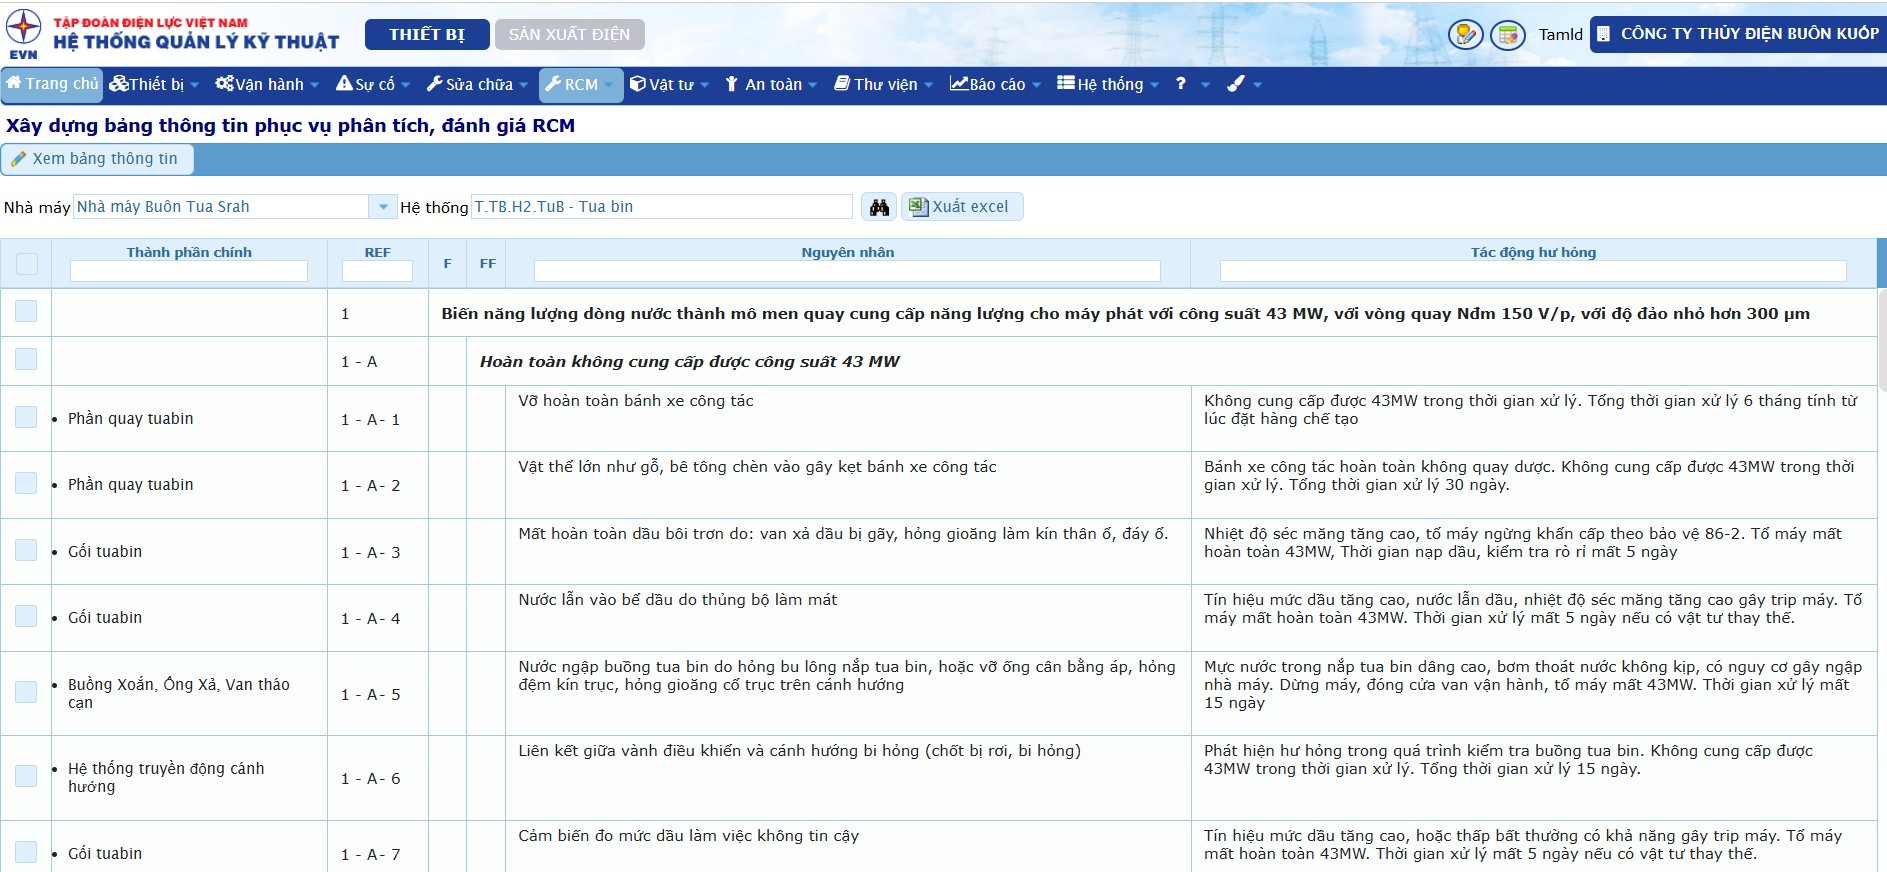
Task: Go to Trang chủ home icon
Action: (x=14, y=84)
